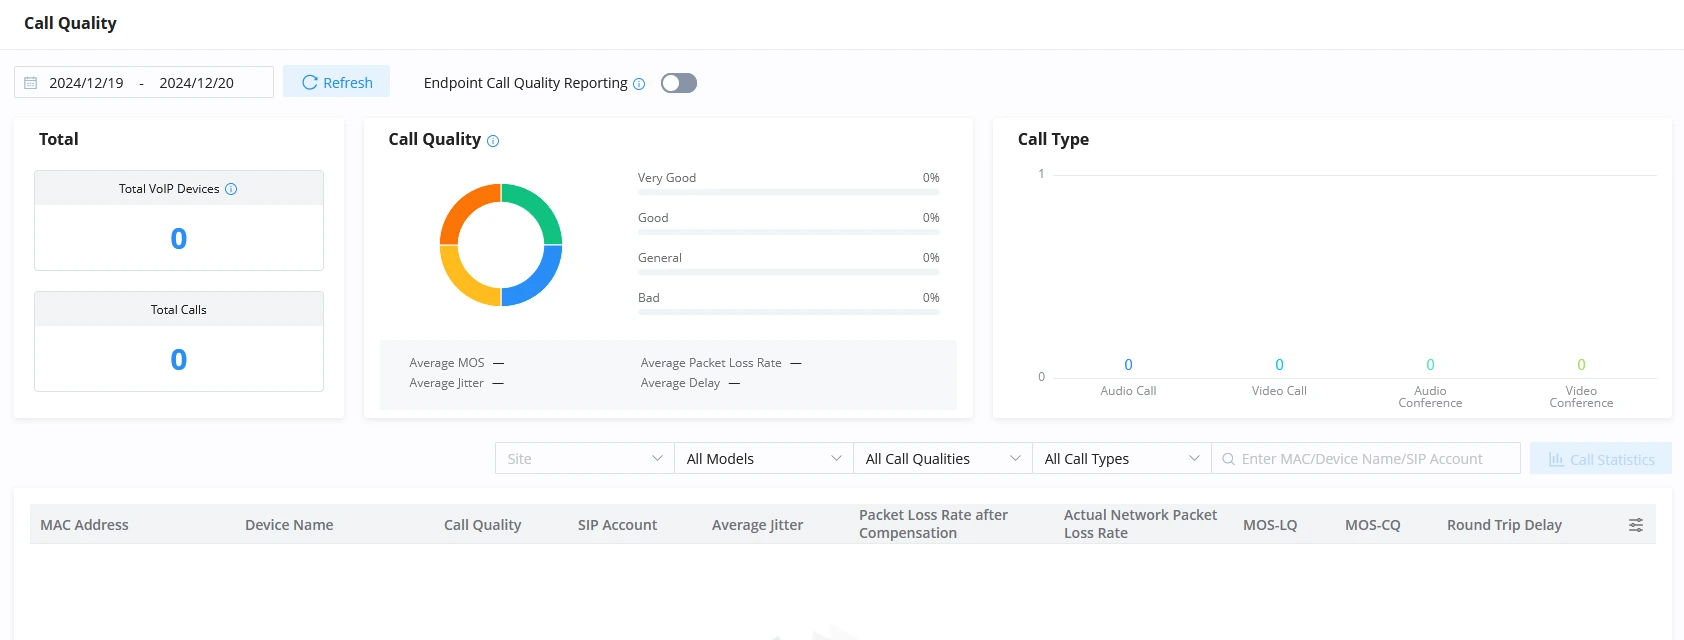Click the Video Call chart label

pyautogui.click(x=1279, y=391)
